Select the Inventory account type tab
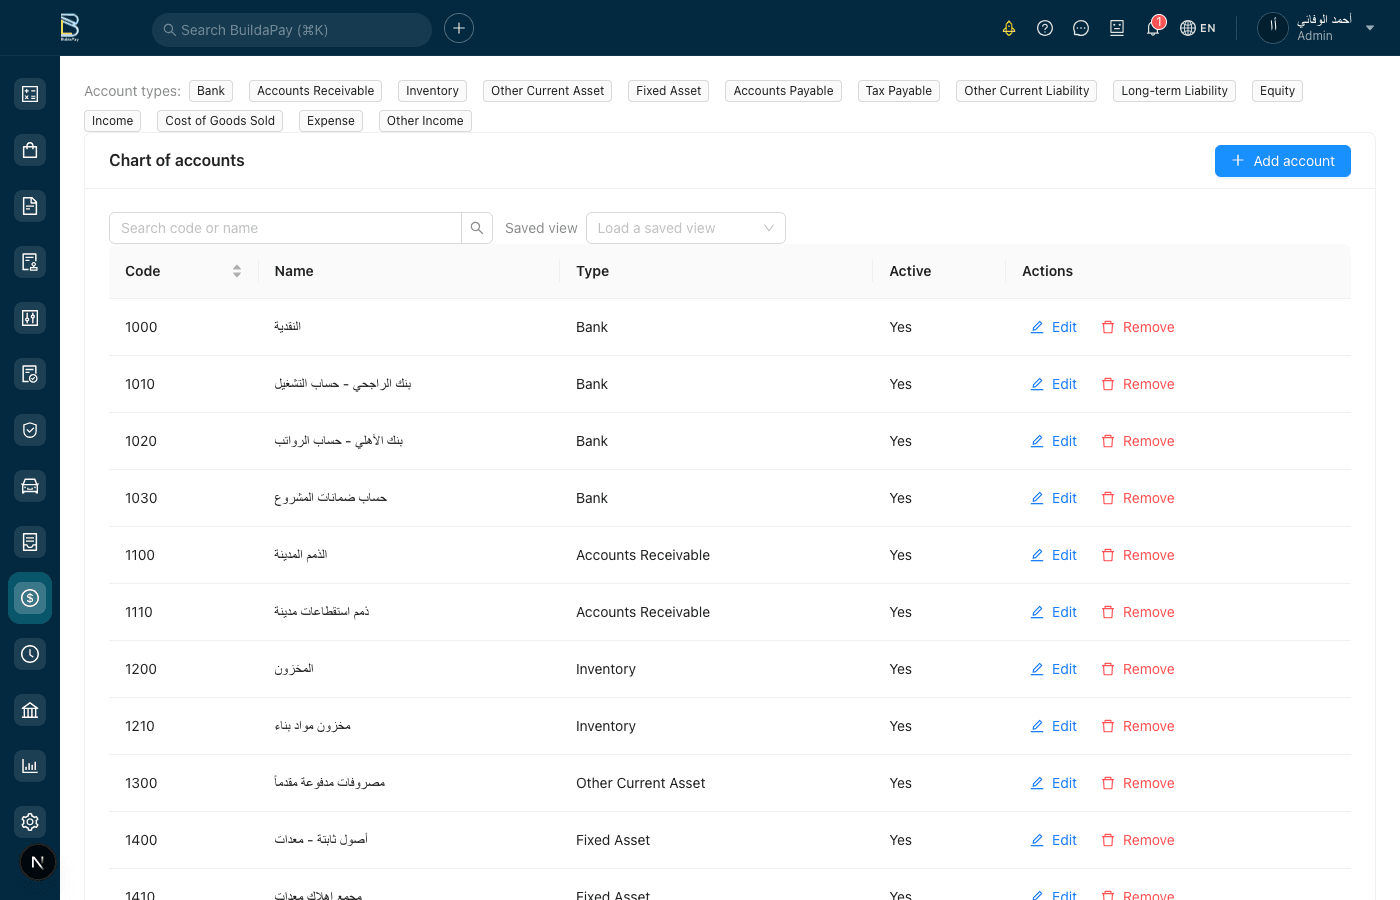The width and height of the screenshot is (1400, 900). [x=431, y=90]
